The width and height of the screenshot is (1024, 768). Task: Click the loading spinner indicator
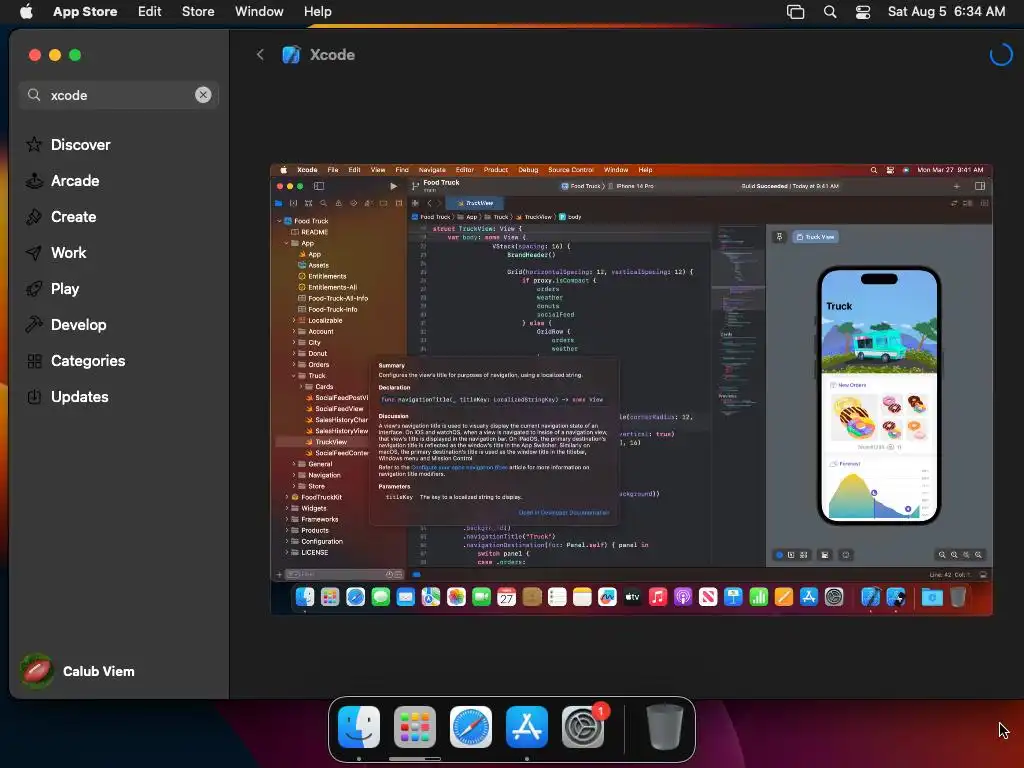point(1000,55)
